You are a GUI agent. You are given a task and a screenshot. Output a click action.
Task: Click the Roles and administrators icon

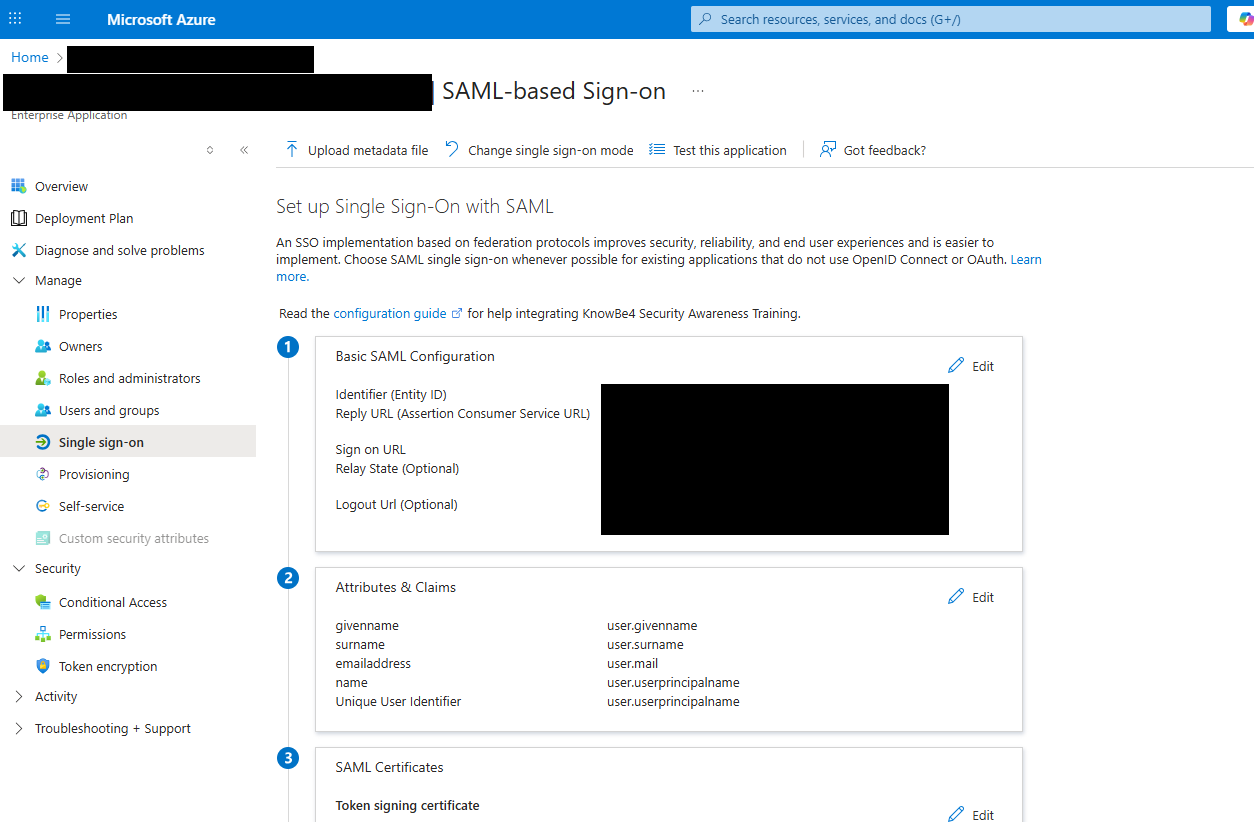(x=42, y=378)
